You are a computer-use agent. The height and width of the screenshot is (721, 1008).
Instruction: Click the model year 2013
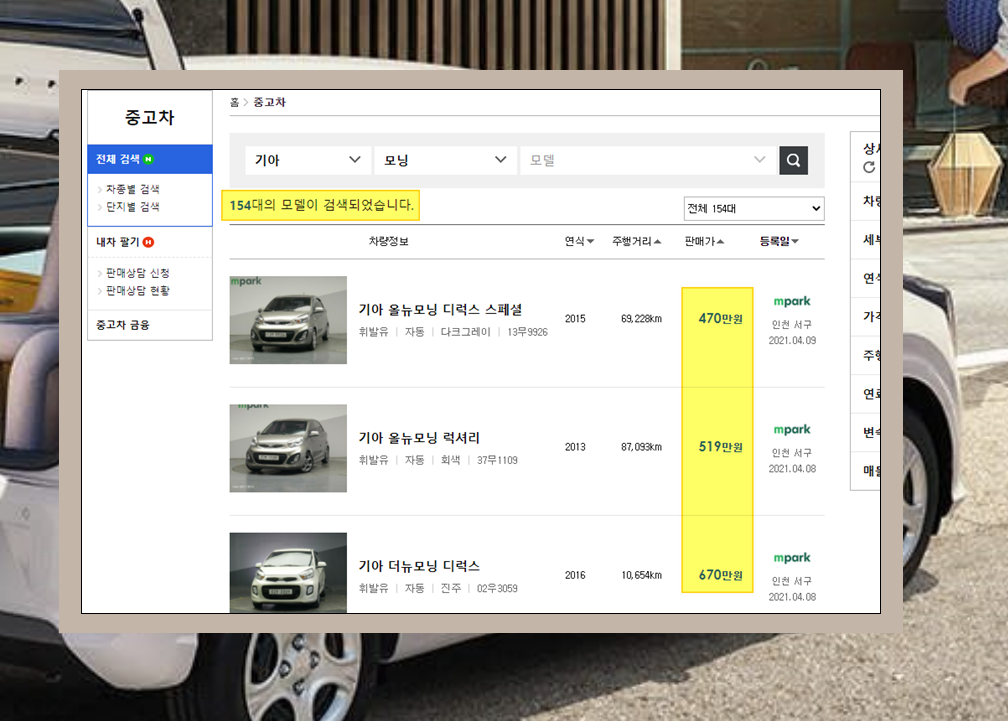tap(575, 447)
